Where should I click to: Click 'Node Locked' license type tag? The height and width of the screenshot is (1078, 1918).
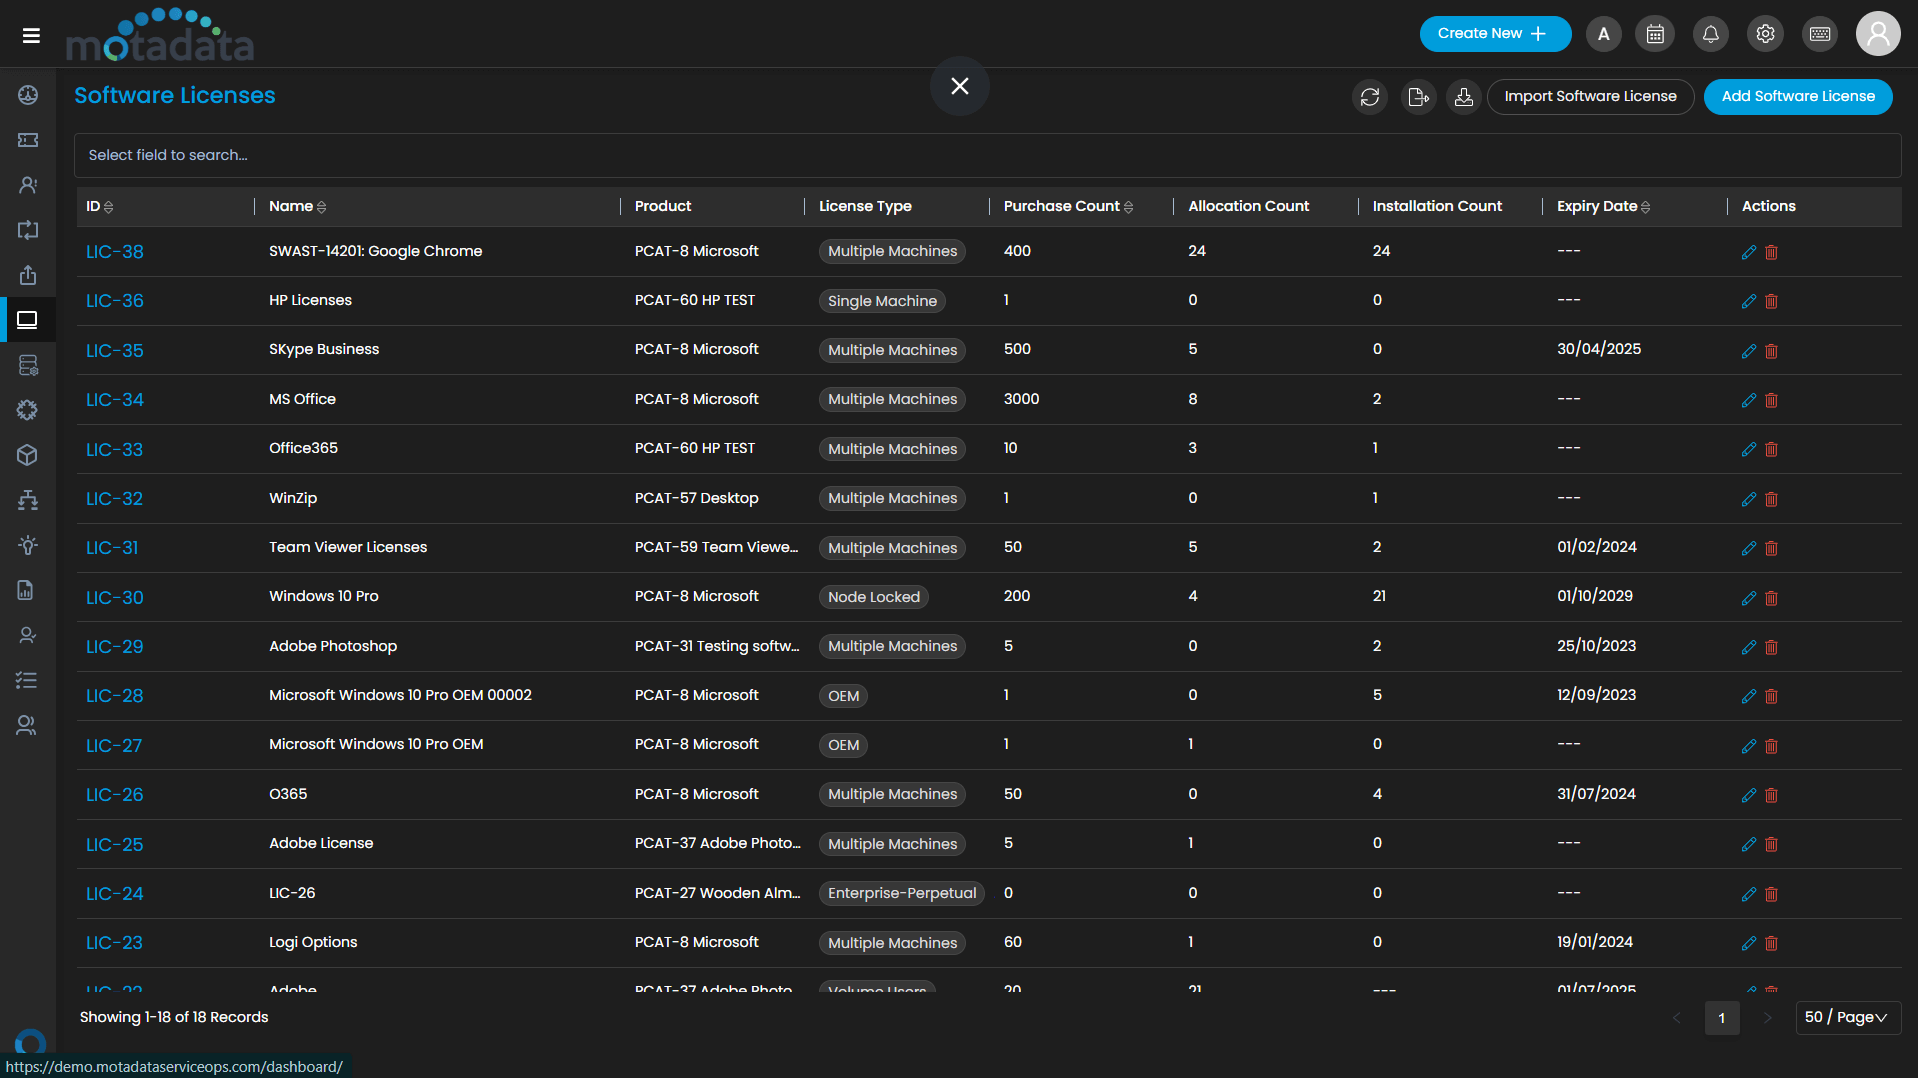coord(874,597)
